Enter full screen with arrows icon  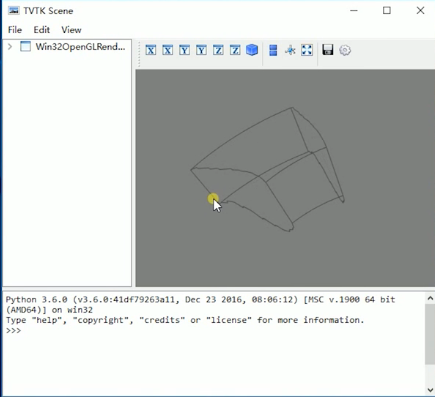pyautogui.click(x=307, y=50)
